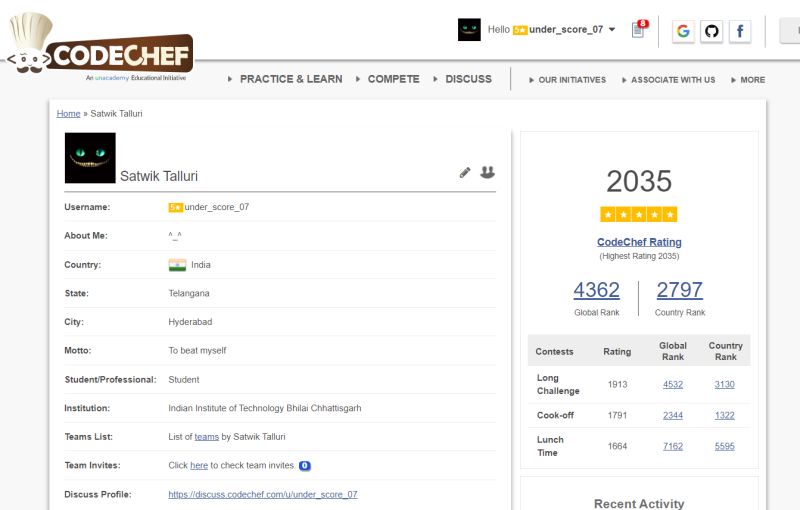Click the Hyderabad city value

(x=190, y=322)
